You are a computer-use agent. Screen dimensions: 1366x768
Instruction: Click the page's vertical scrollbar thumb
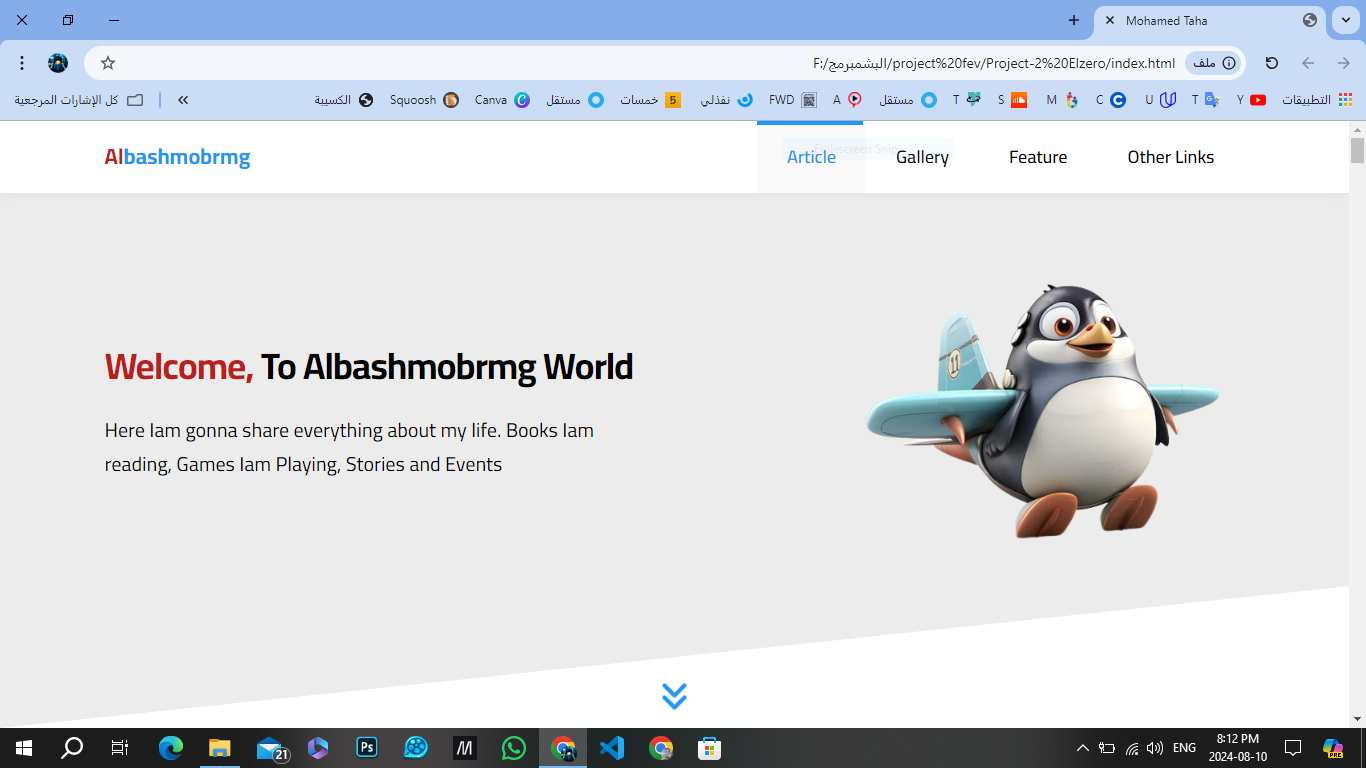coord(1357,150)
